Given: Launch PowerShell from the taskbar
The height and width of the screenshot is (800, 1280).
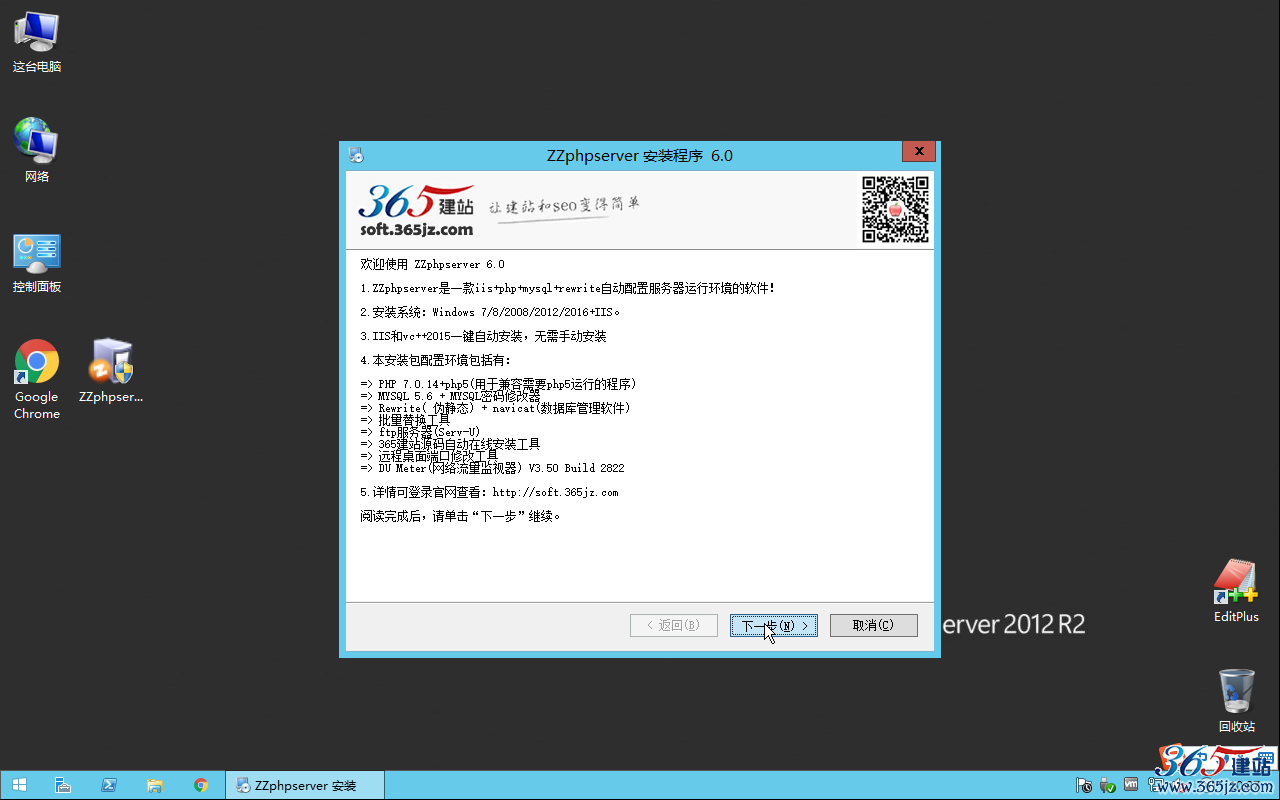Looking at the screenshot, I should pos(109,785).
